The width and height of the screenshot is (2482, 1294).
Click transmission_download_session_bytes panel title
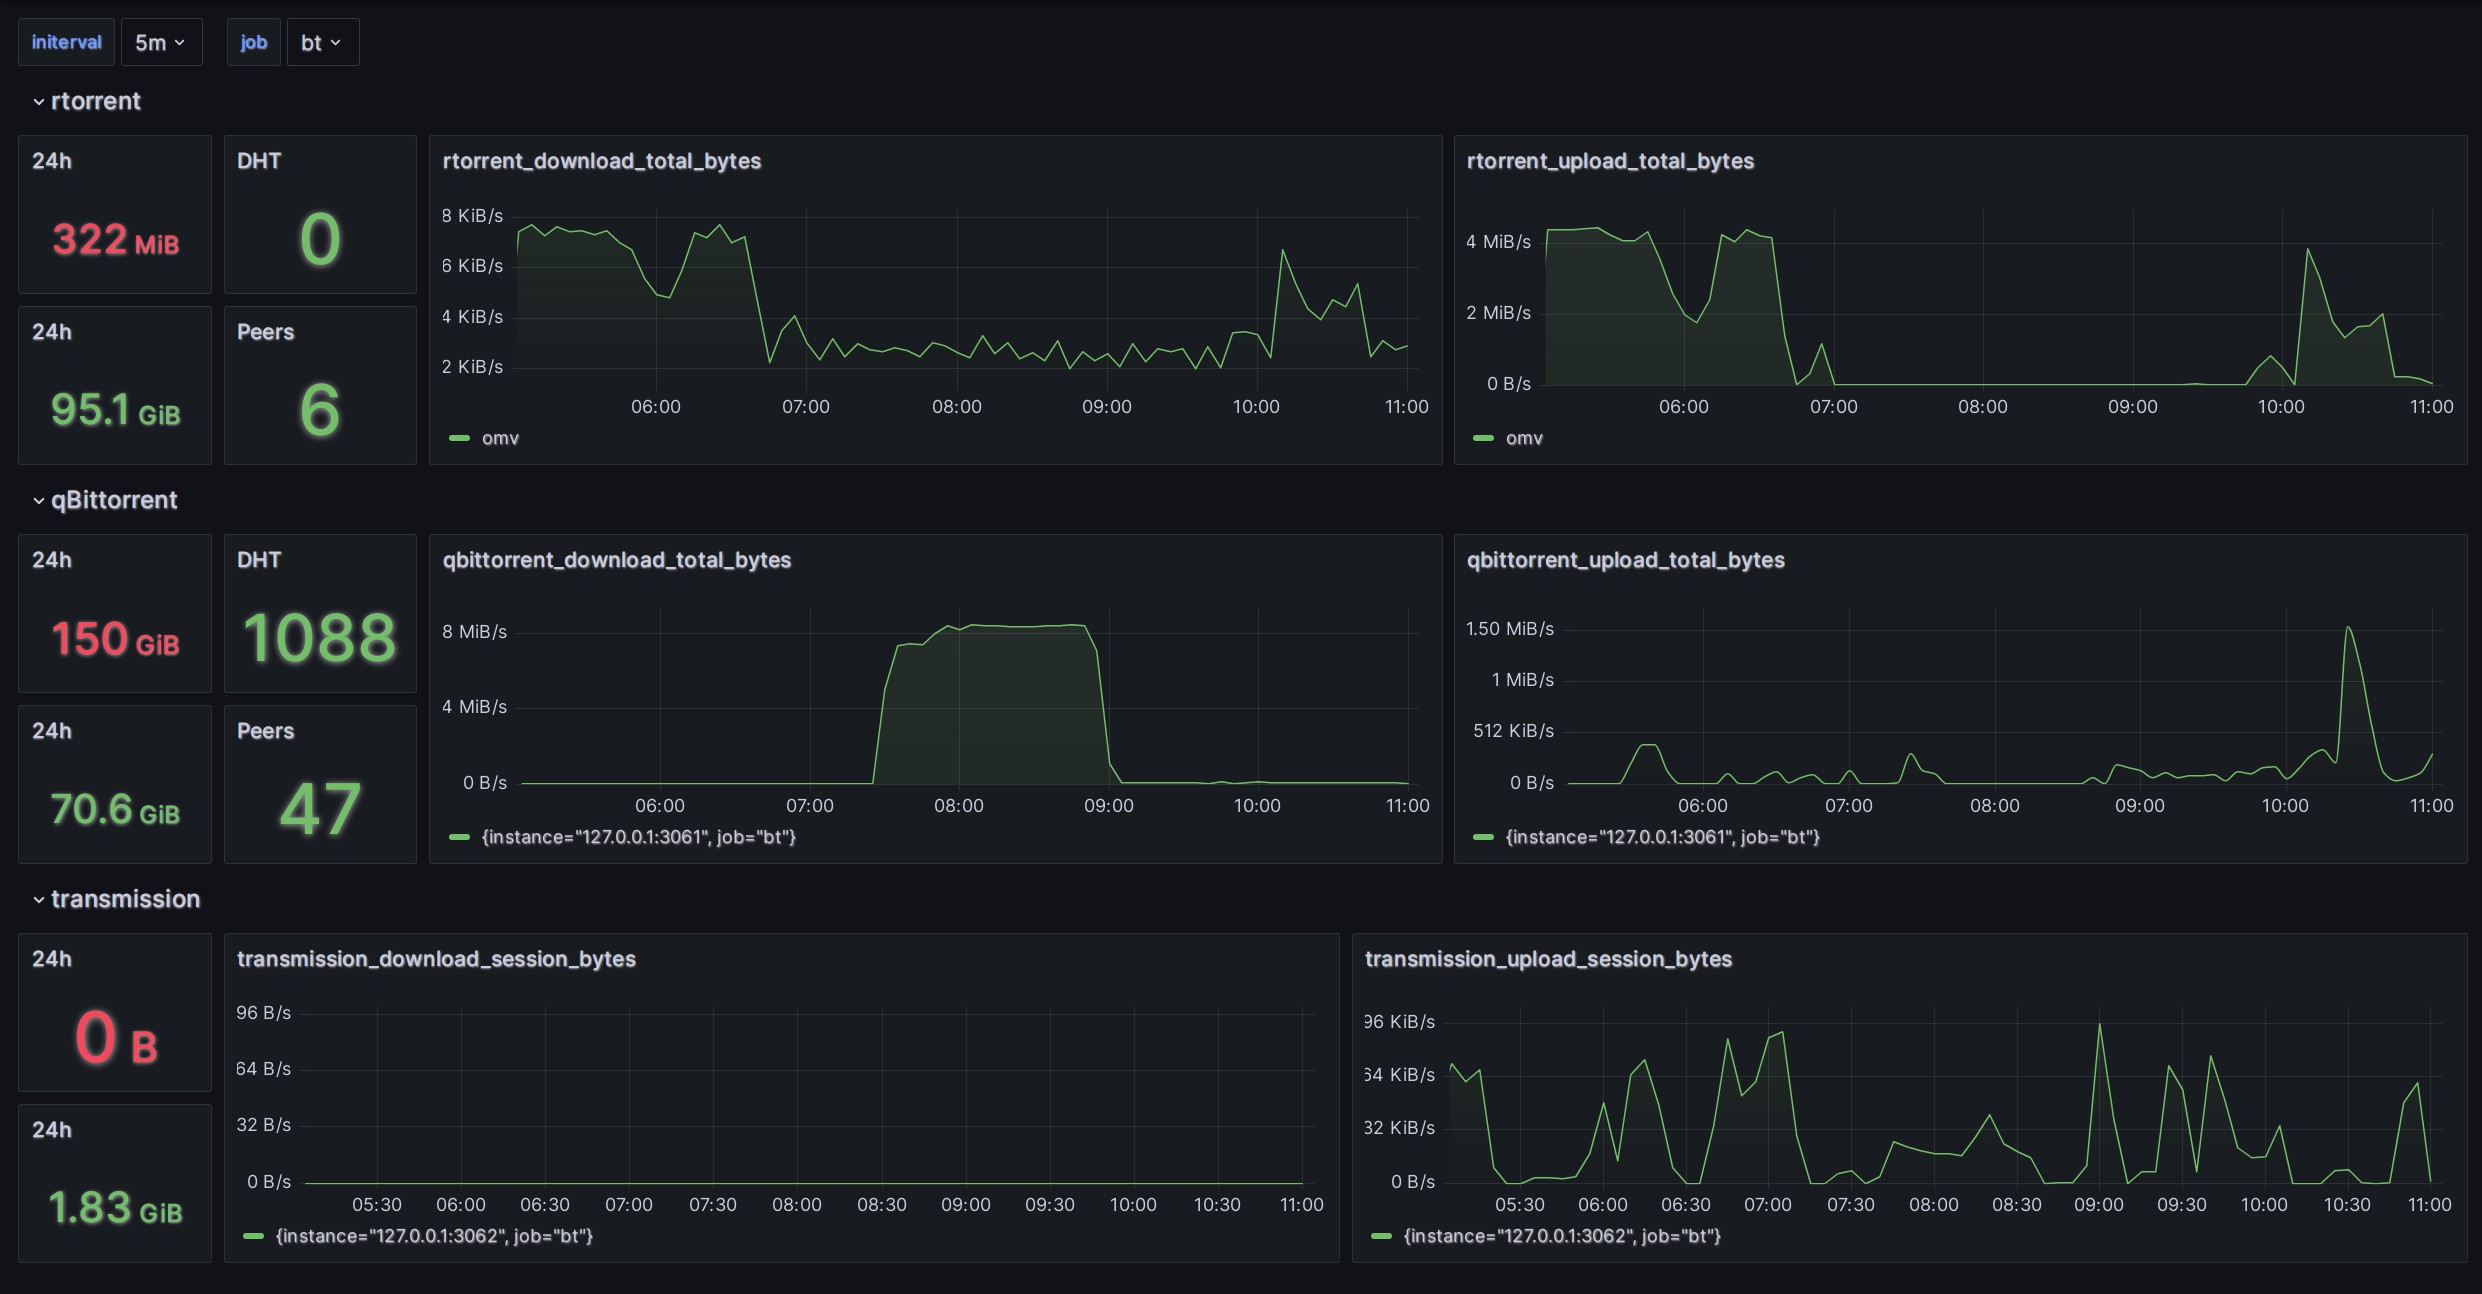click(436, 959)
